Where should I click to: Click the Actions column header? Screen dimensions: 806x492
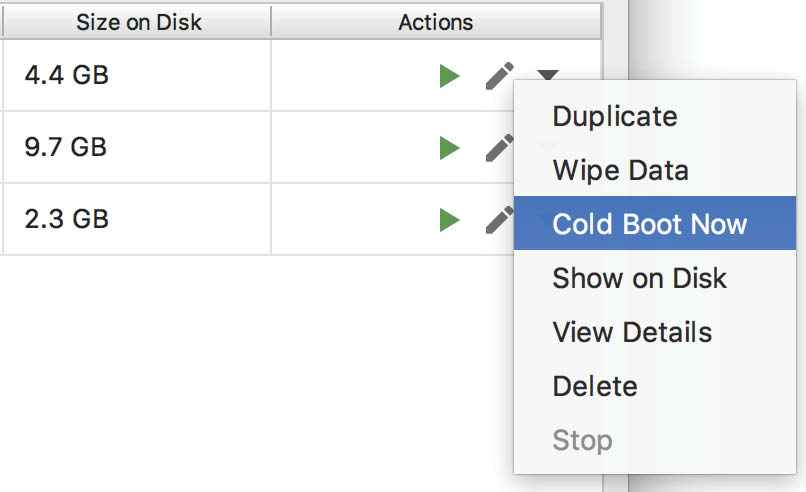click(435, 21)
